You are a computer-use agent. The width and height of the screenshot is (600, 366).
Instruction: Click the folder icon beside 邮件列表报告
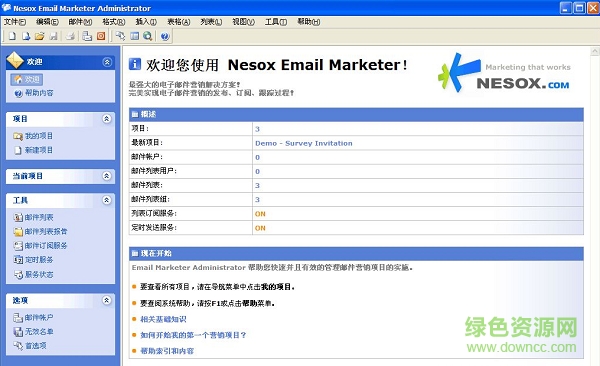[x=18, y=232]
